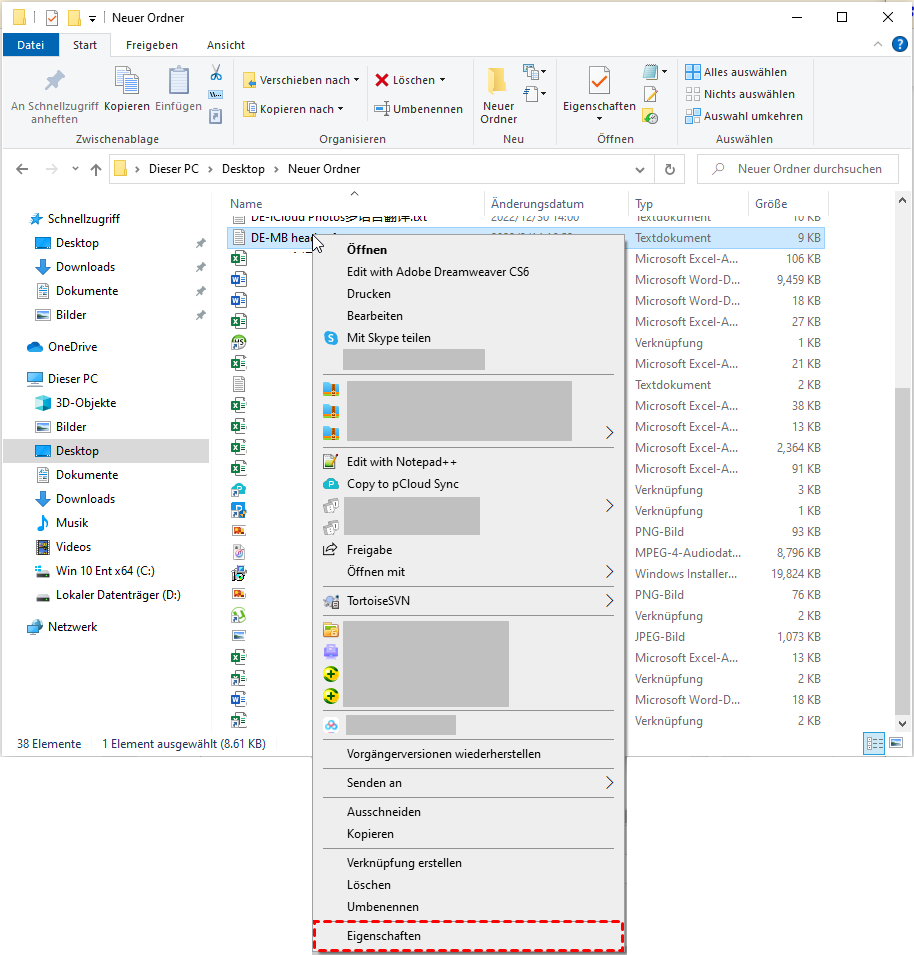
Task: Expand the Senden an submenu
Action: [x=468, y=783]
